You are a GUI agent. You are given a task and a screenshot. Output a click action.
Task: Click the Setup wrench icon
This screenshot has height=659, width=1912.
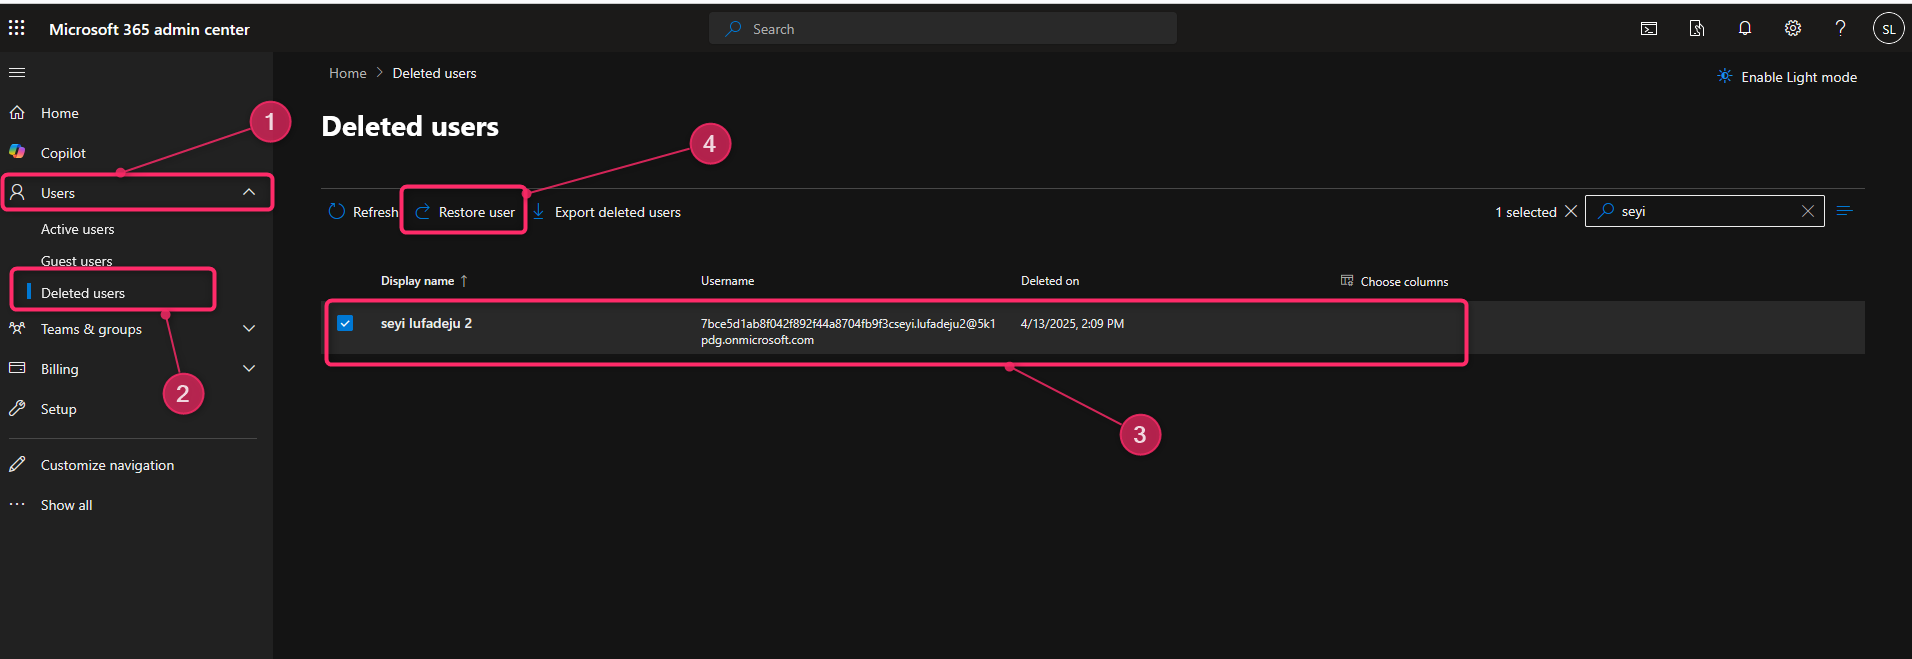click(17, 408)
